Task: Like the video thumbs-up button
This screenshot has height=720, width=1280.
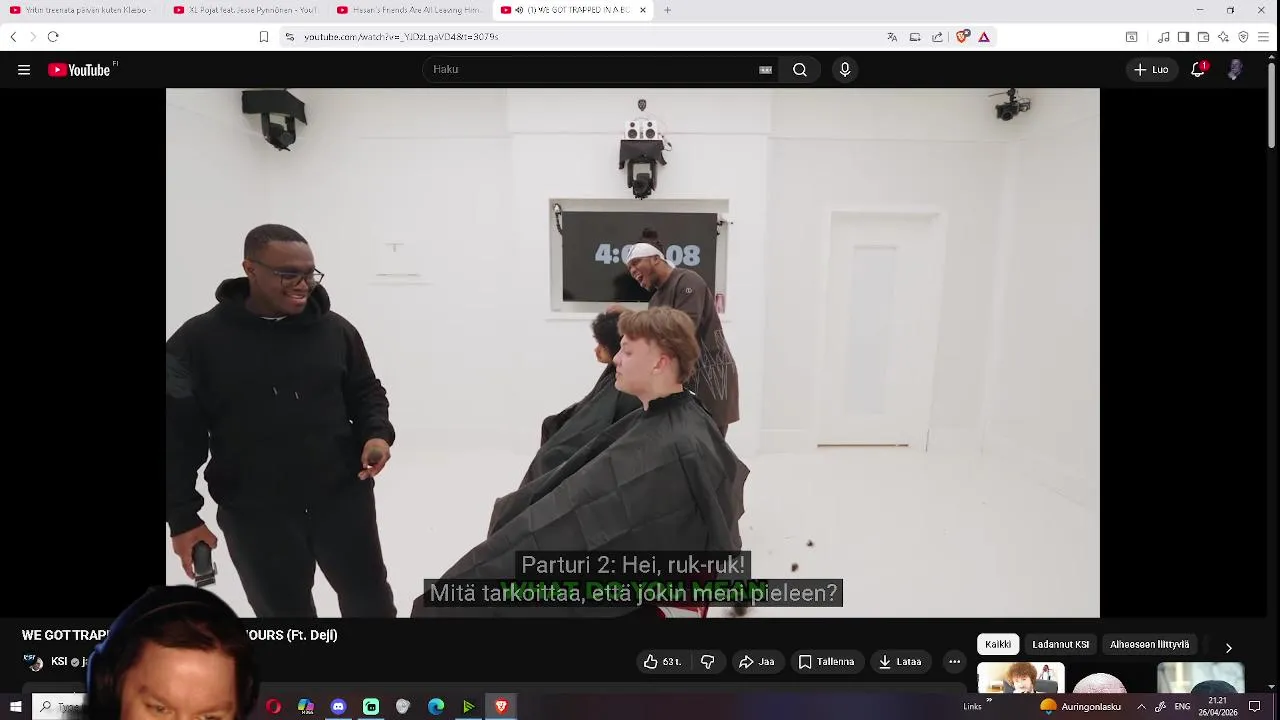Action: click(661, 662)
